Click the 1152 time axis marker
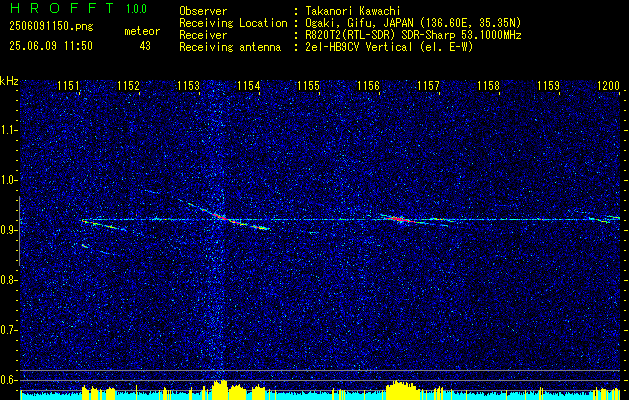This screenshot has height=400, width=629. [128, 85]
